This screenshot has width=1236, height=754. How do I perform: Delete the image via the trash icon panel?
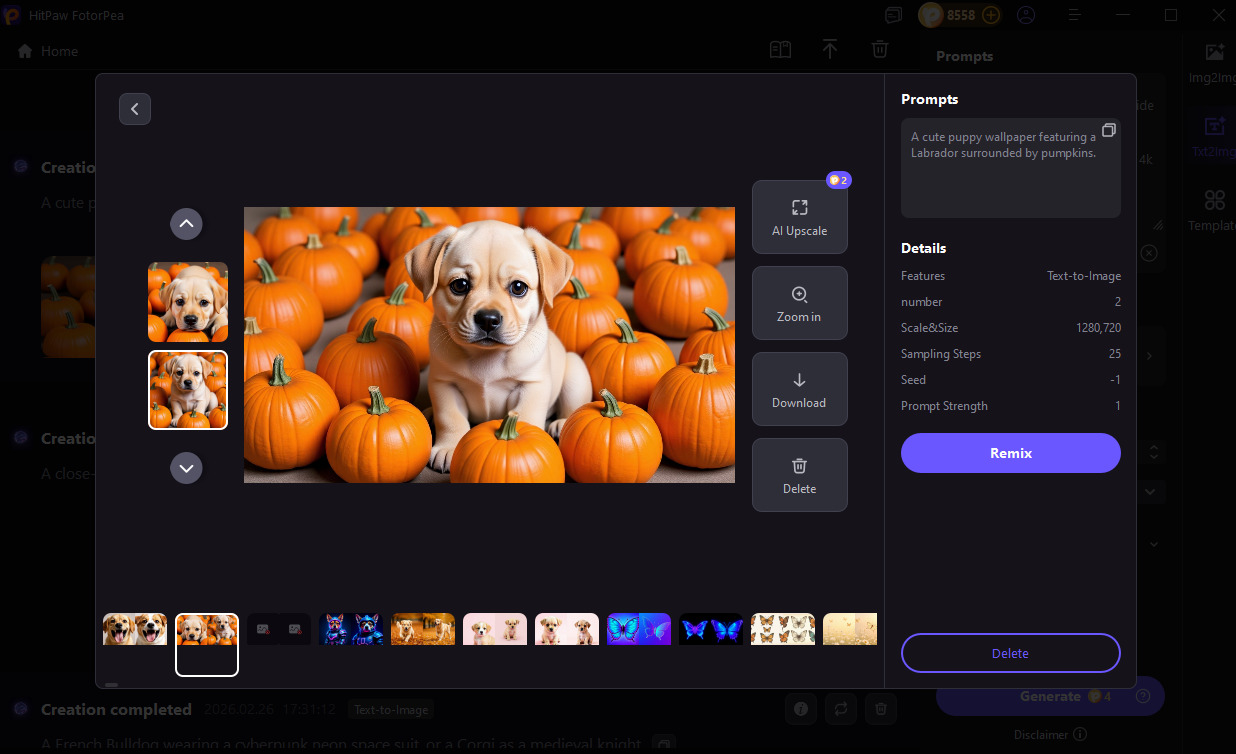[x=799, y=475]
